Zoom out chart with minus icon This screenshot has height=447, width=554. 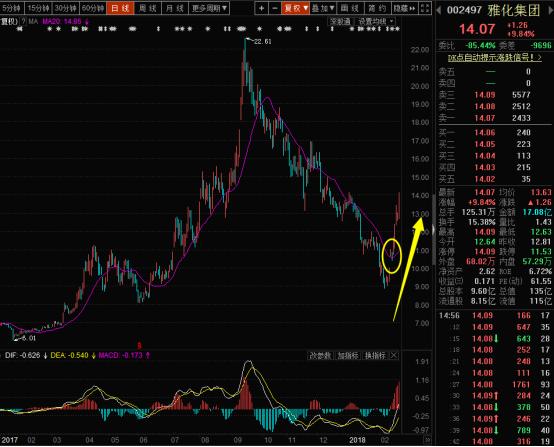275,8
